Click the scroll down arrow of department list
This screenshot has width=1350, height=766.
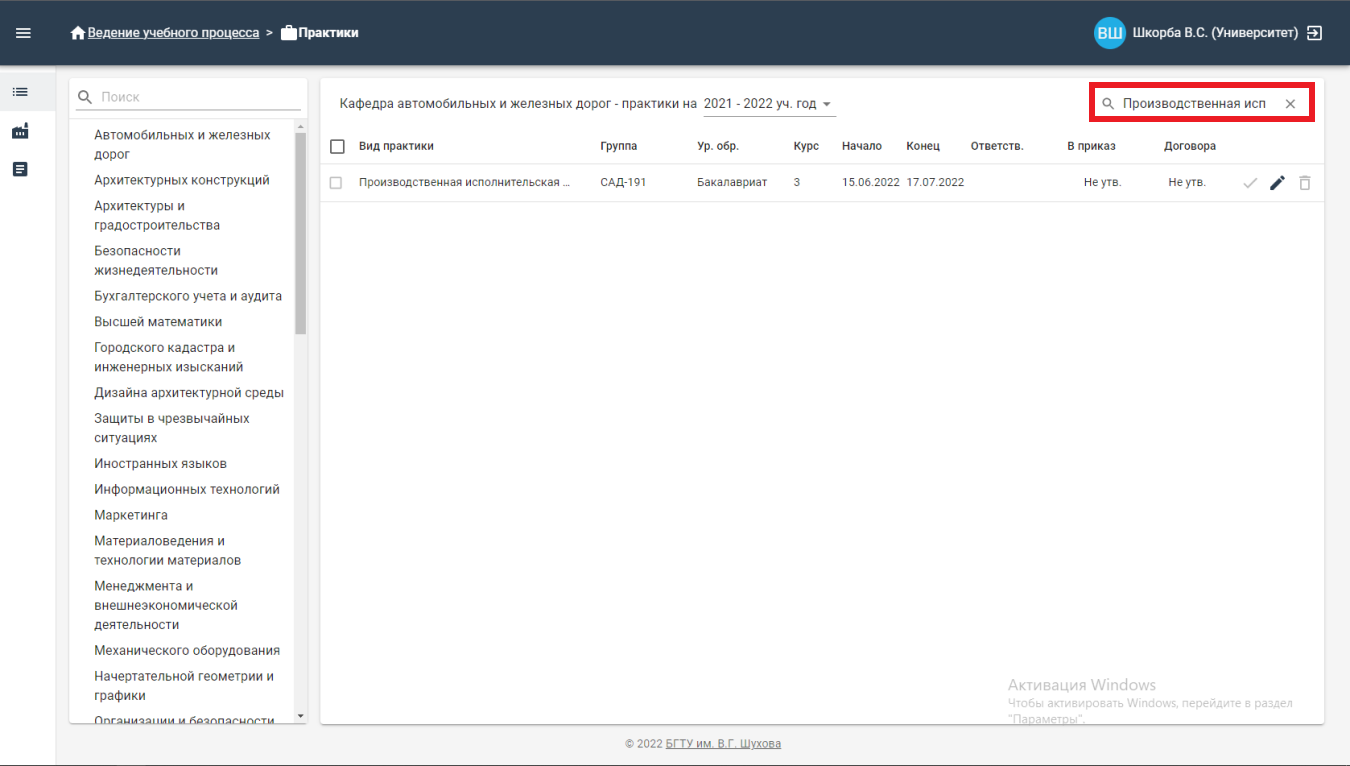pos(301,716)
